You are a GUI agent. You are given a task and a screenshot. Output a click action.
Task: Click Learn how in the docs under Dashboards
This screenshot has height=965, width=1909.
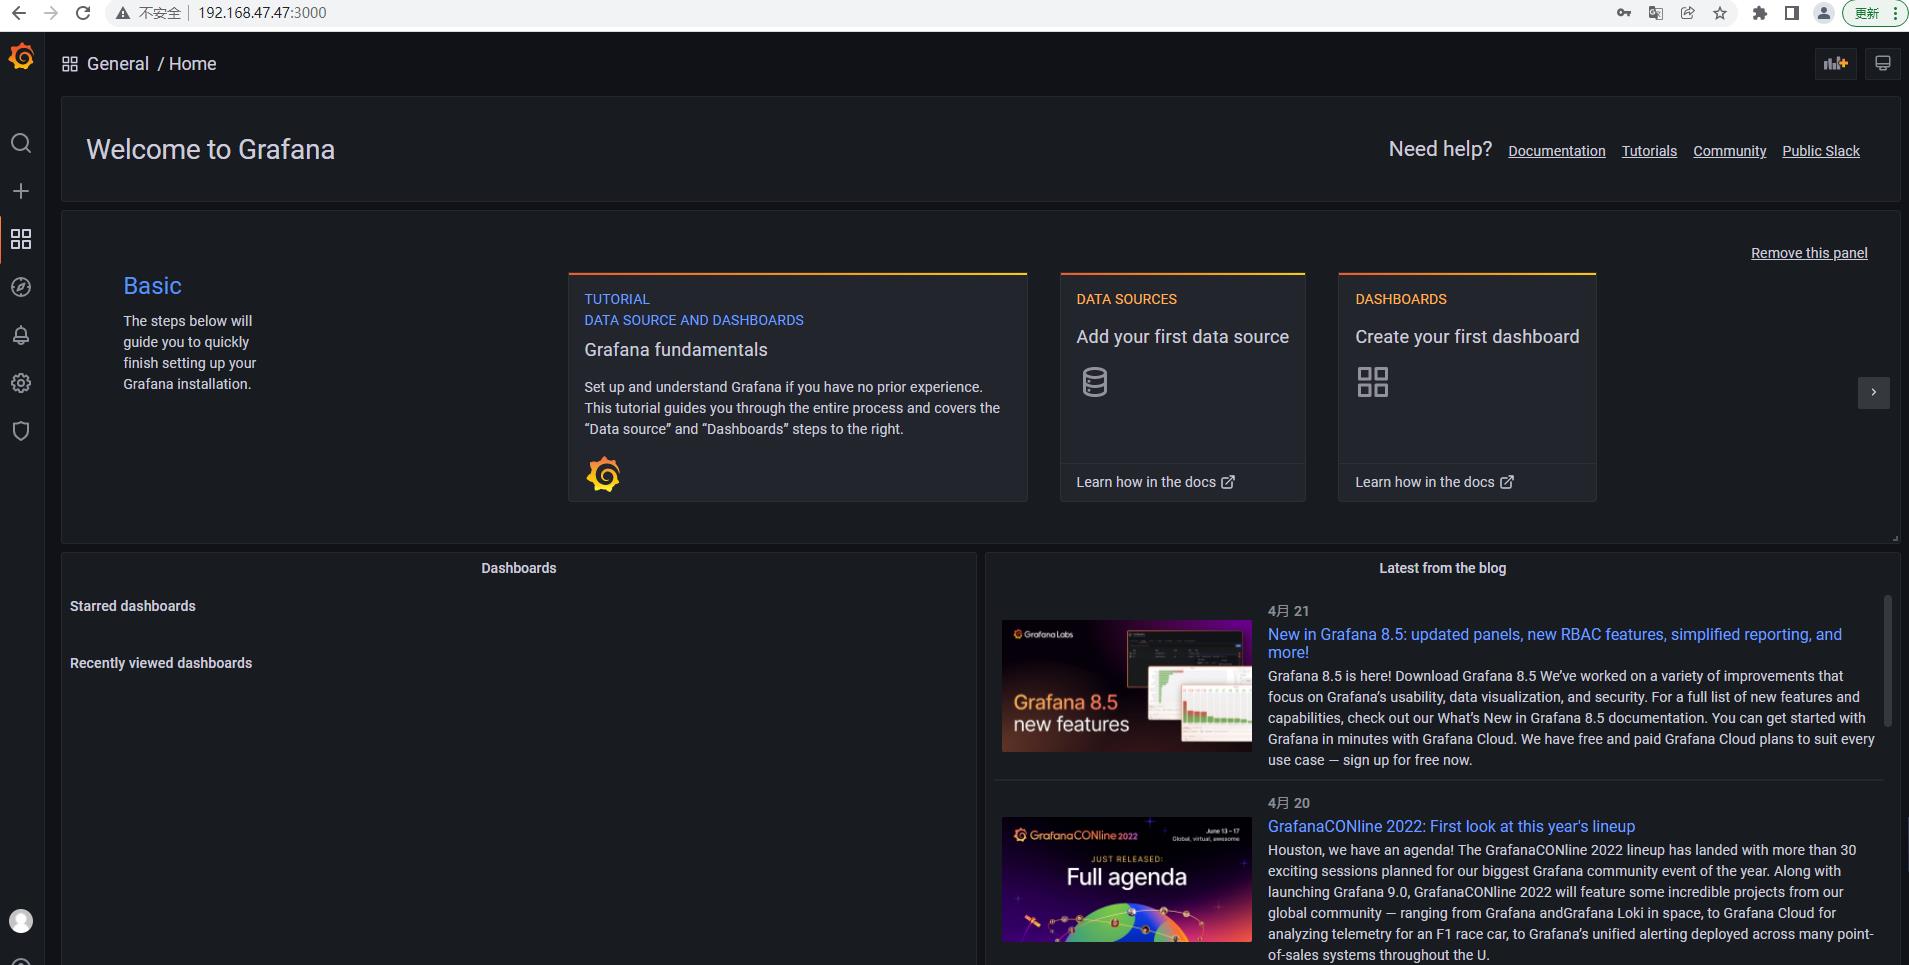coord(1434,482)
